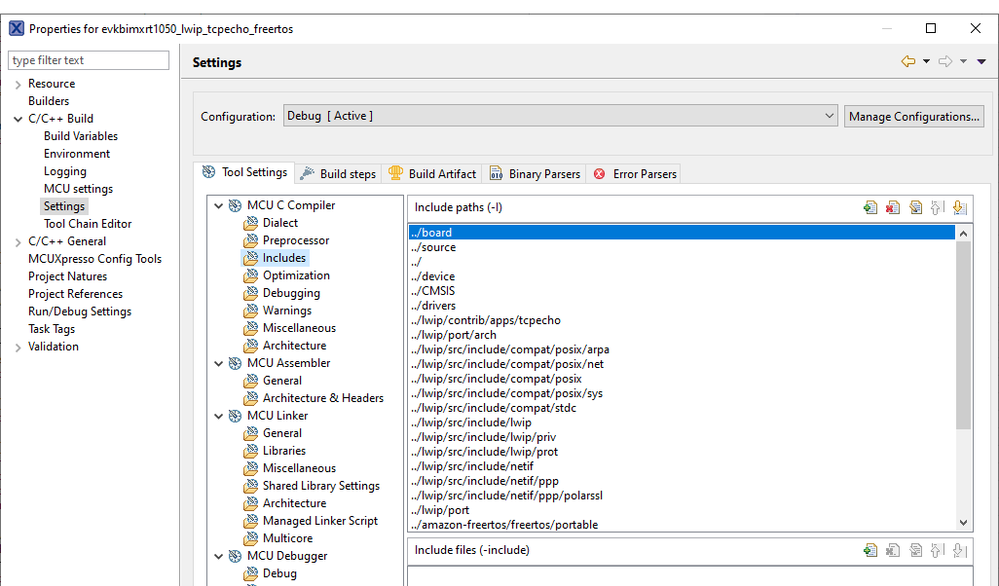The height and width of the screenshot is (586, 999).
Task: Select ../lwip/port/arch include path
Action: point(682,335)
